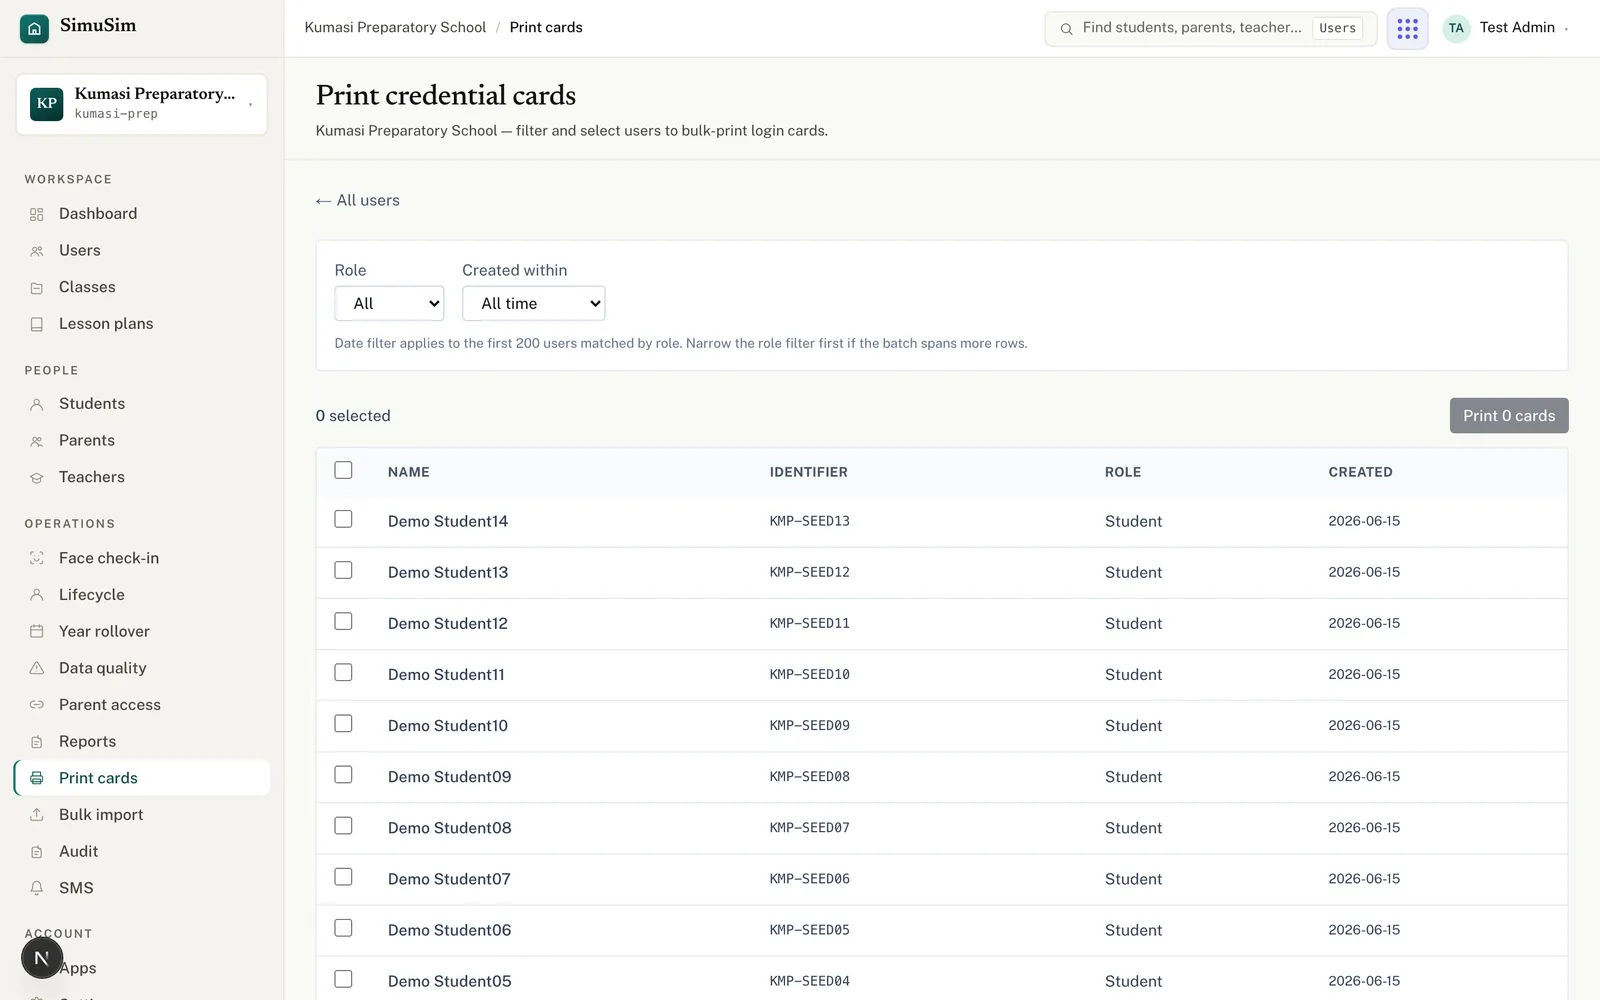Check the box for Demo Student08
Image resolution: width=1600 pixels, height=1000 pixels.
pos(343,826)
